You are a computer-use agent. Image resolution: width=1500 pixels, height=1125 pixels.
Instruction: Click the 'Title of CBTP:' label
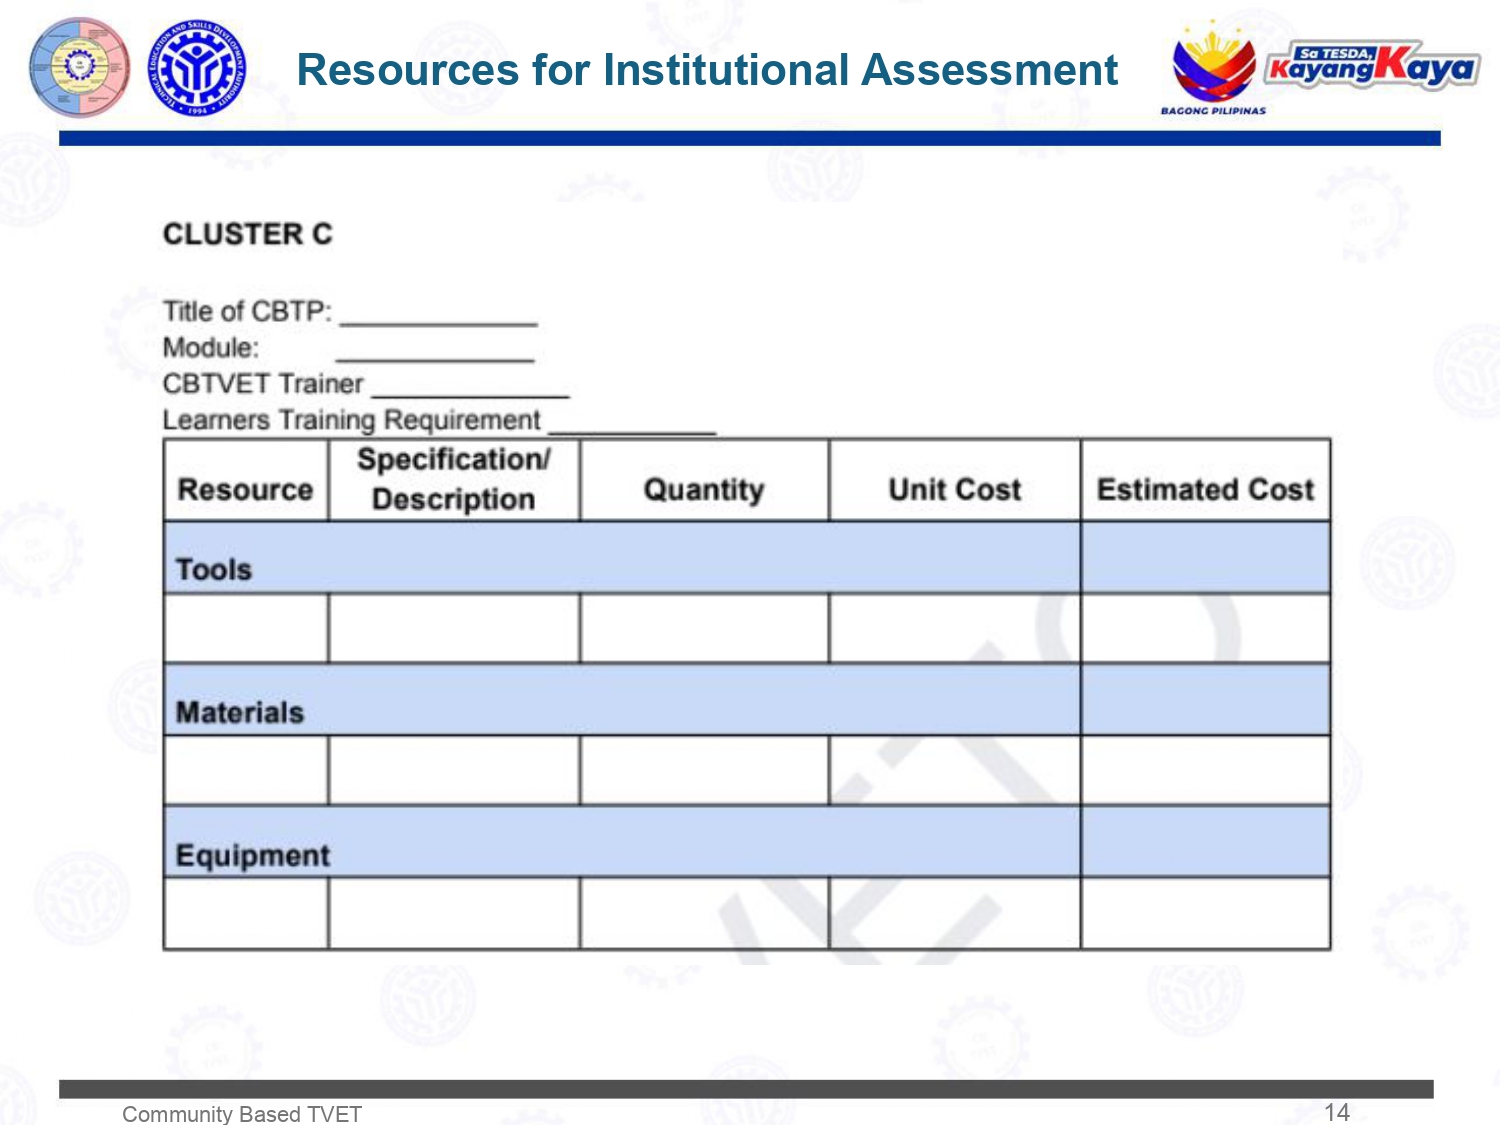point(247,311)
